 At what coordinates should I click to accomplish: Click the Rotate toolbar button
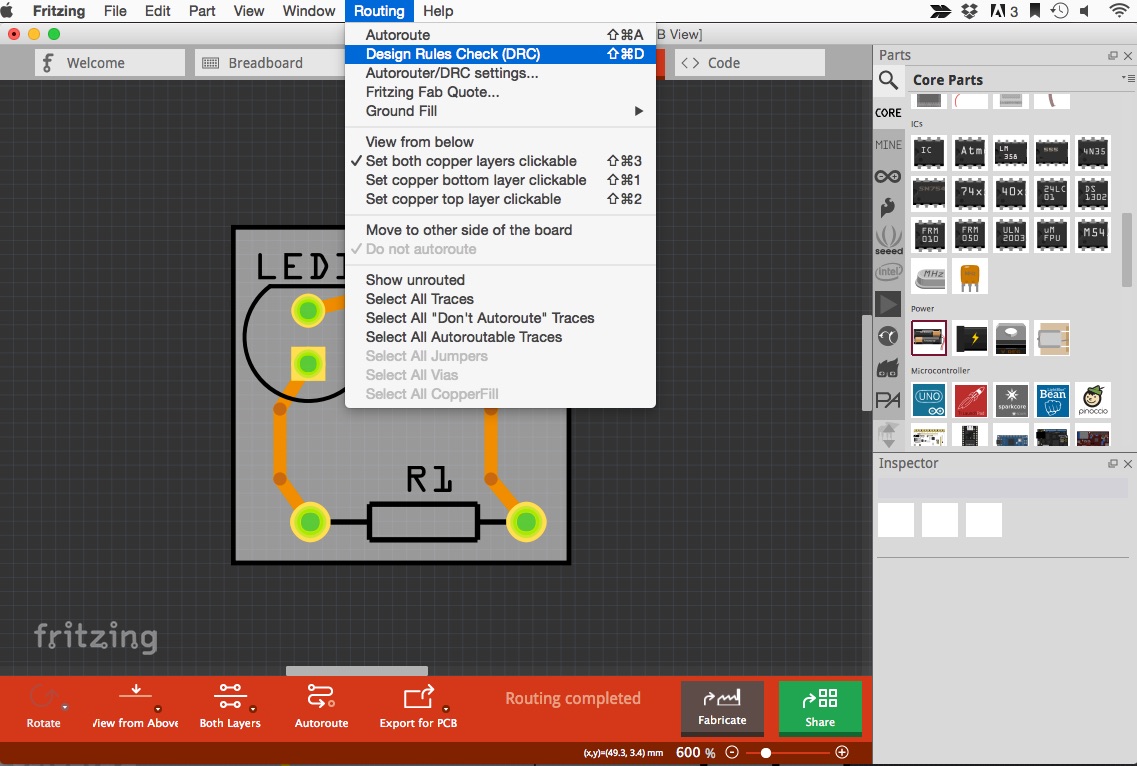pos(44,707)
